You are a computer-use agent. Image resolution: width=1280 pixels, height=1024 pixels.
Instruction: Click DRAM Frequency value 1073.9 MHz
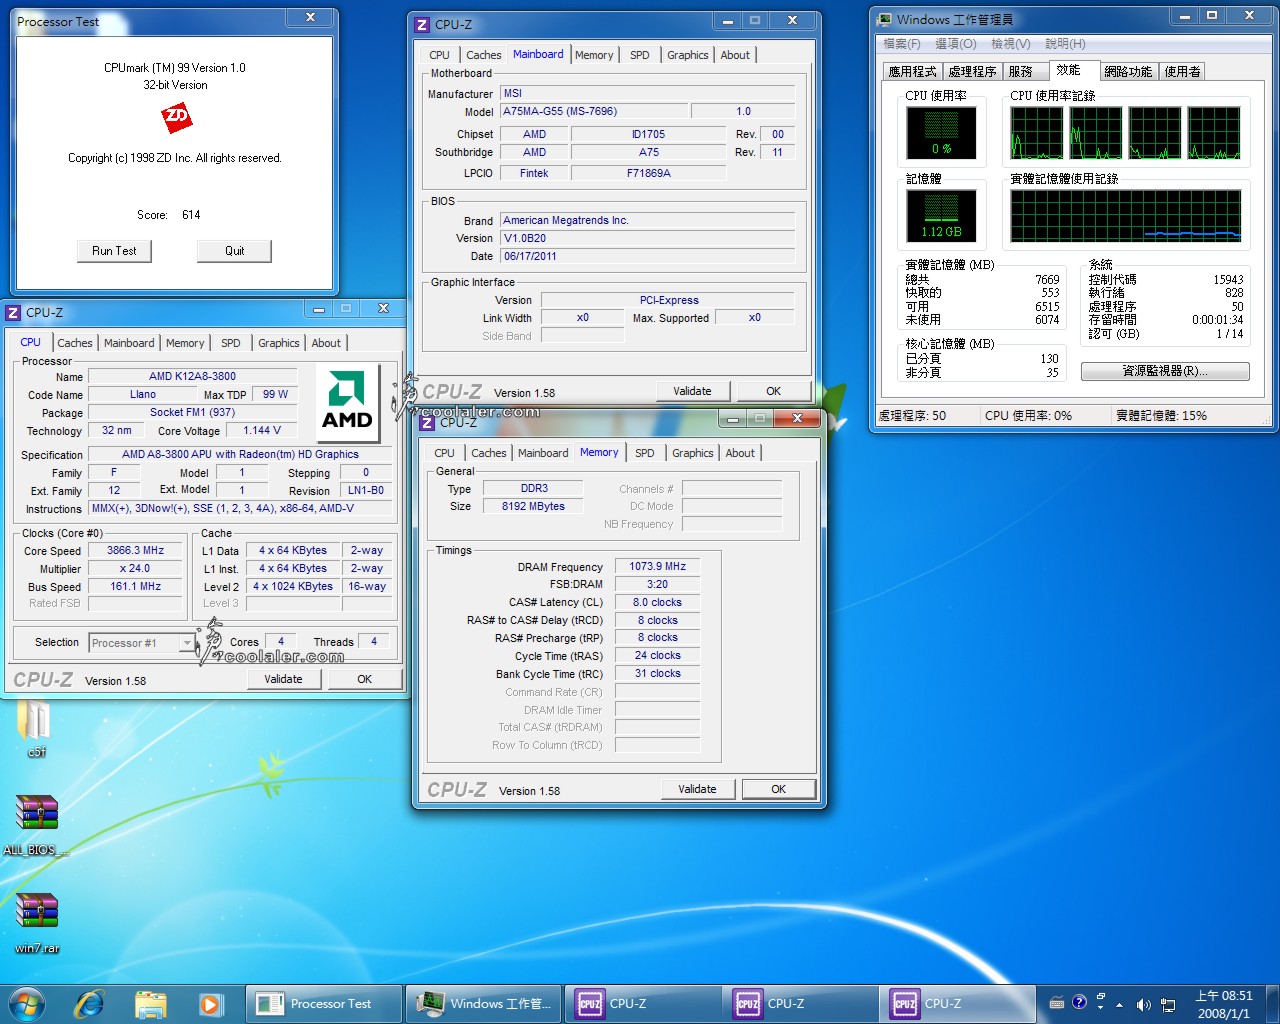tap(657, 566)
